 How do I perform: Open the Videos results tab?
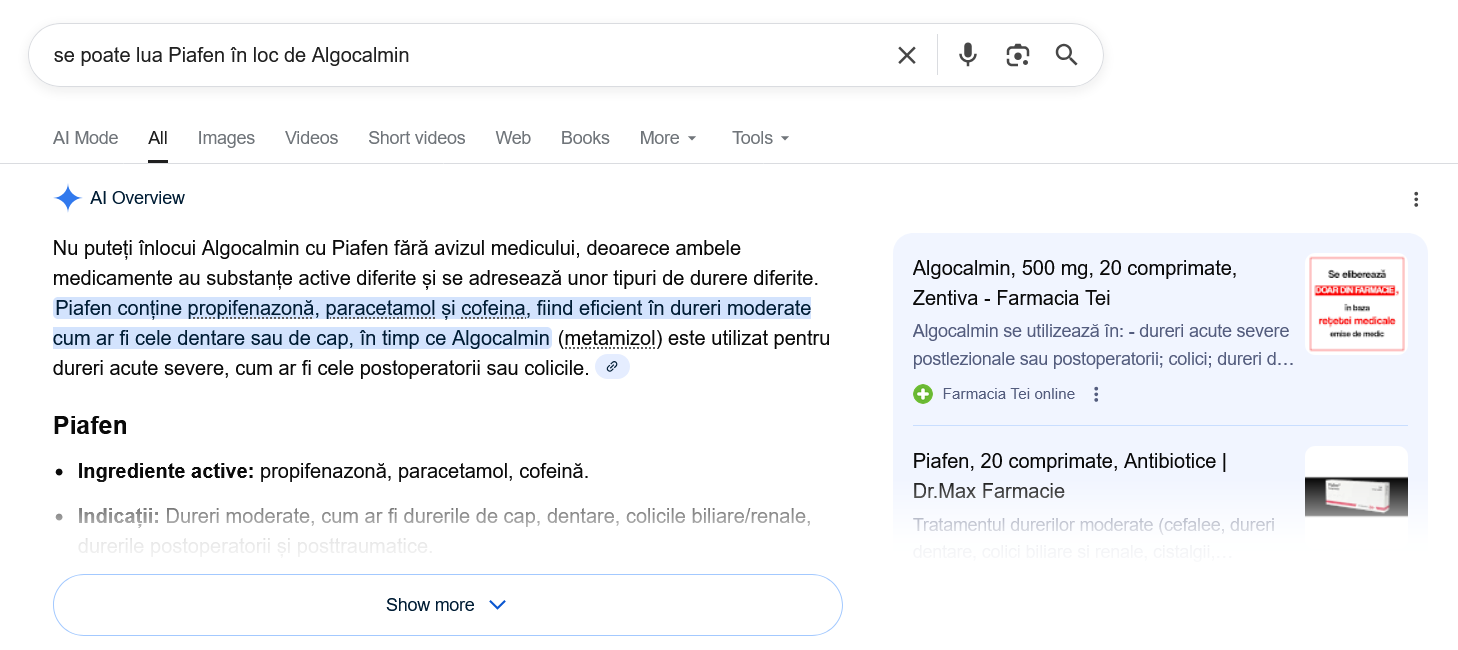pyautogui.click(x=311, y=138)
